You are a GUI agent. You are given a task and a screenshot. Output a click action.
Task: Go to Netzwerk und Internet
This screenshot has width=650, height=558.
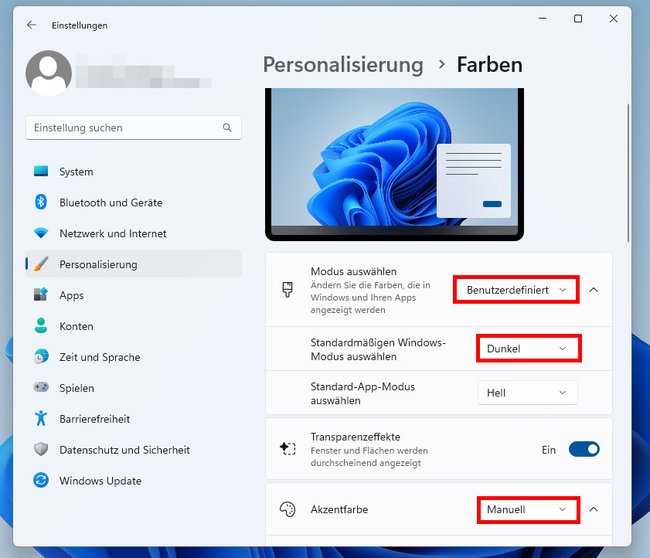tap(133, 233)
